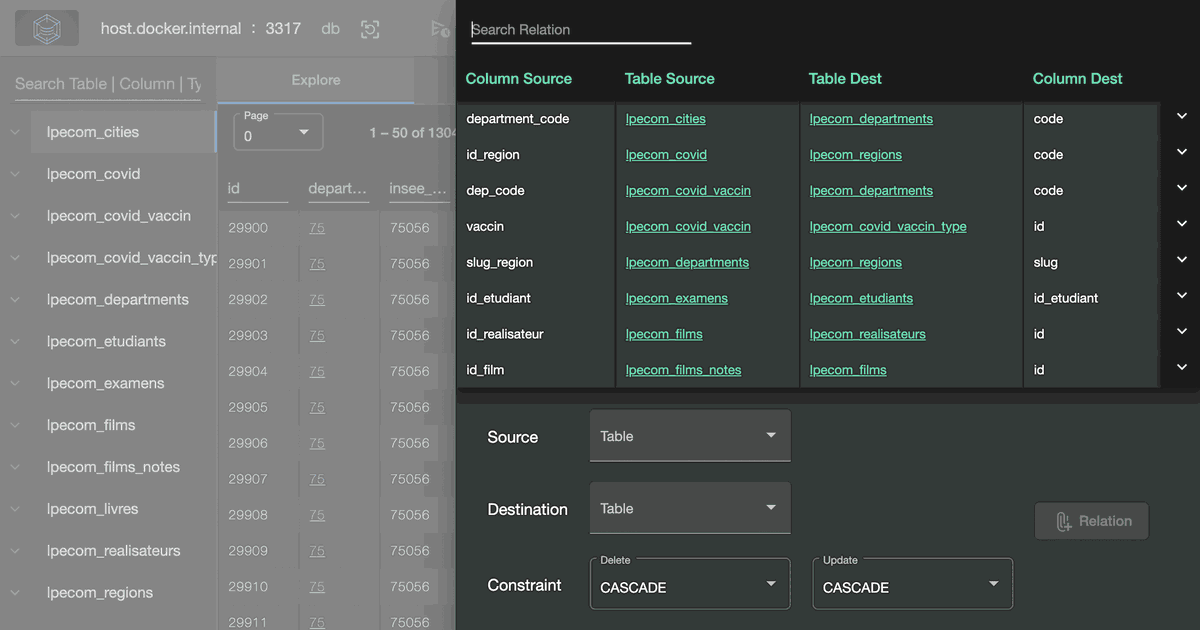The height and width of the screenshot is (630, 1200).
Task: Expand lpecom_films tree arrow in sidebar
Action: pyautogui.click(x=15, y=425)
